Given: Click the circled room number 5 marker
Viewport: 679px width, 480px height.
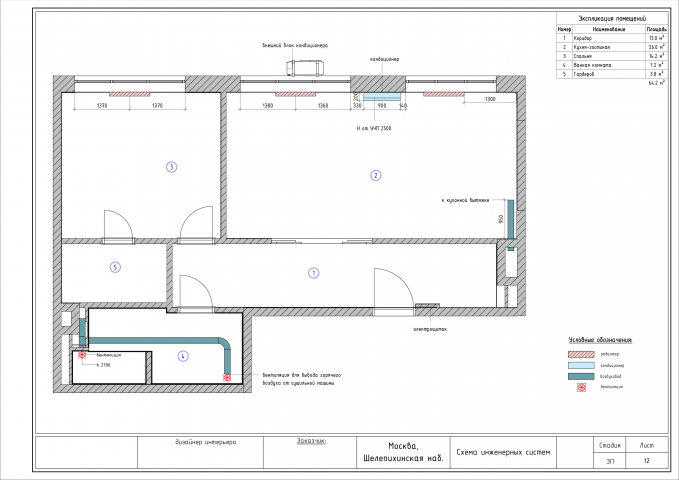Looking at the screenshot, I should 115,267.
